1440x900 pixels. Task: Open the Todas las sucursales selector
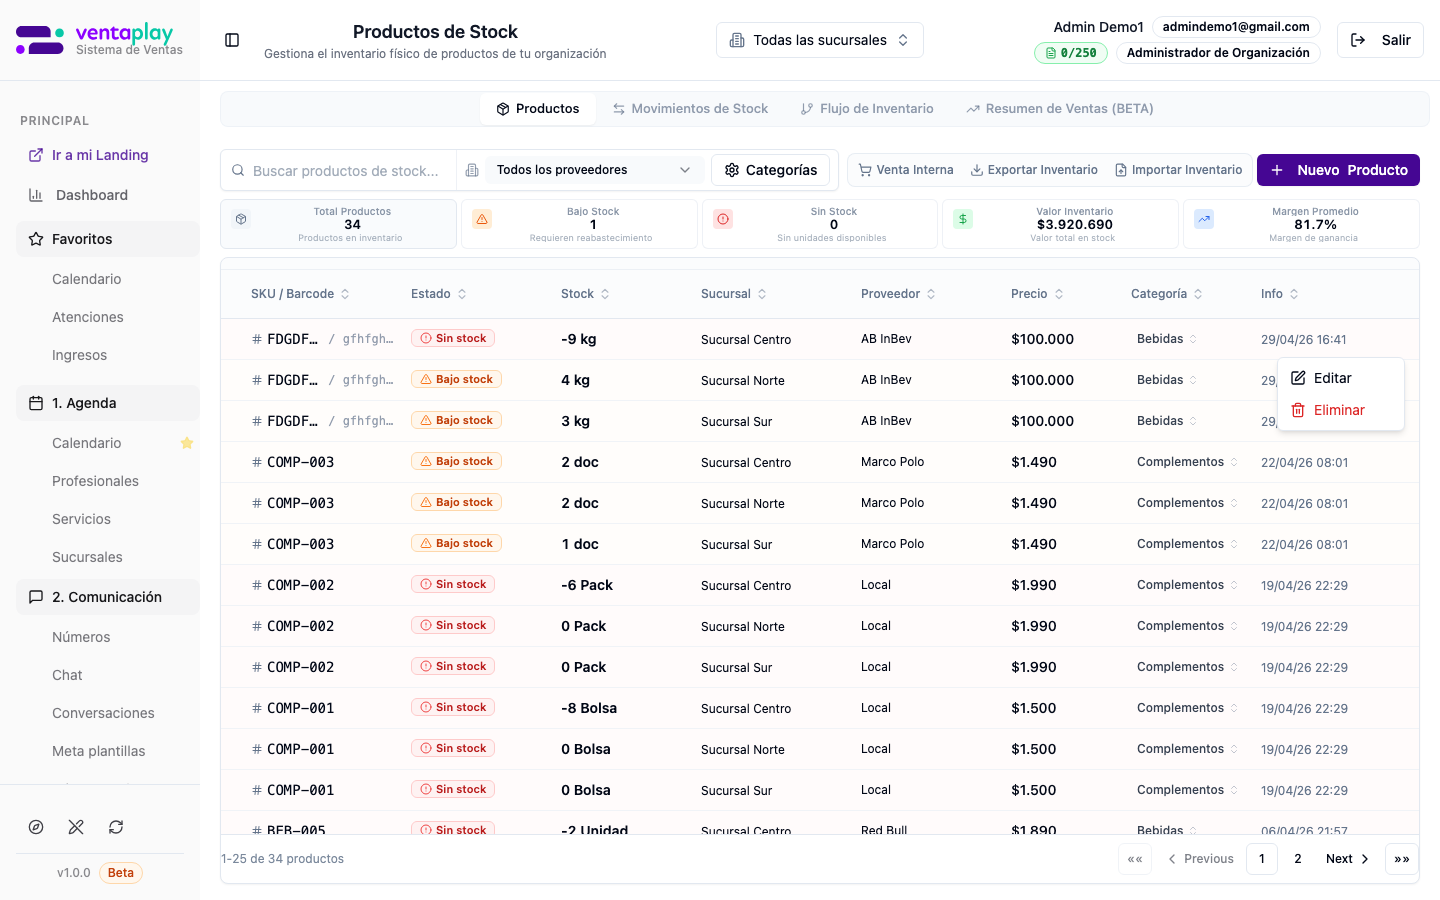(x=820, y=40)
